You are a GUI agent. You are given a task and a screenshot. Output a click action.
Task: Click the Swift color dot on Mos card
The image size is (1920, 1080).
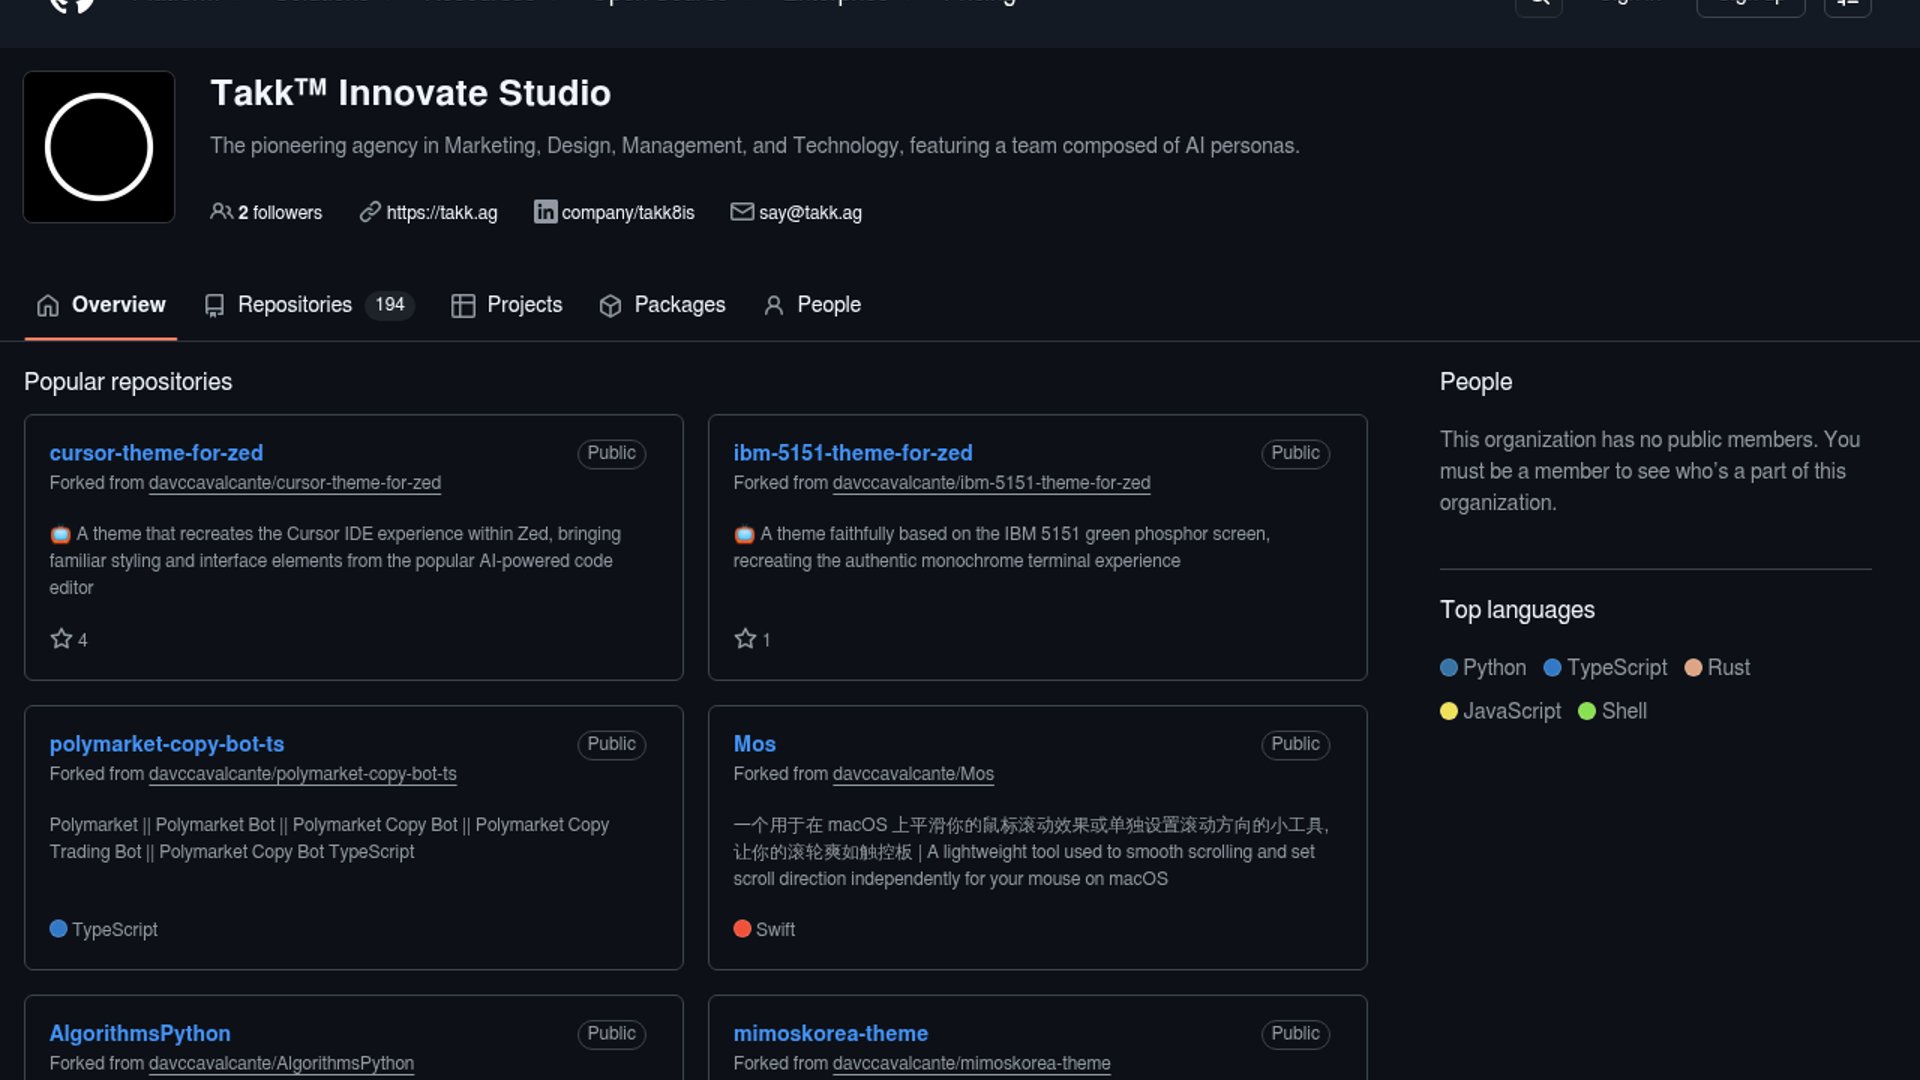[742, 929]
